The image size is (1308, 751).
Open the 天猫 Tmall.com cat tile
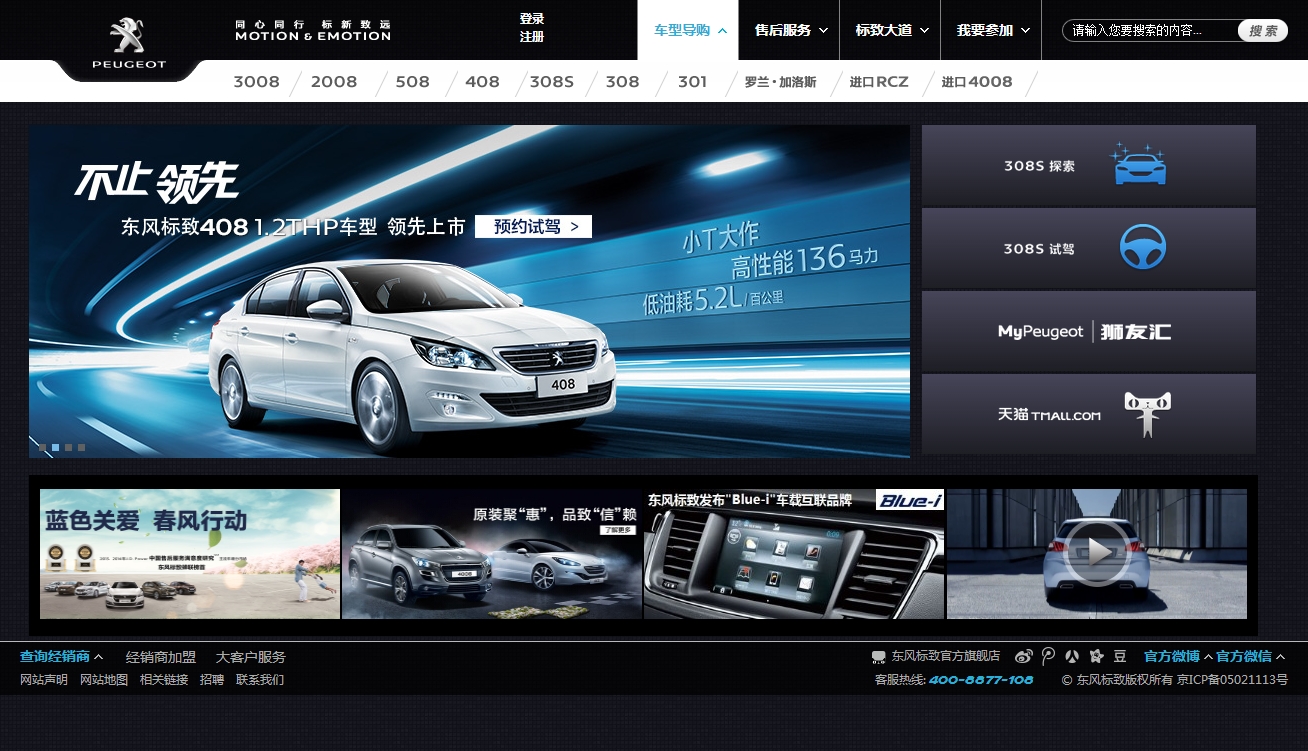coord(1088,414)
